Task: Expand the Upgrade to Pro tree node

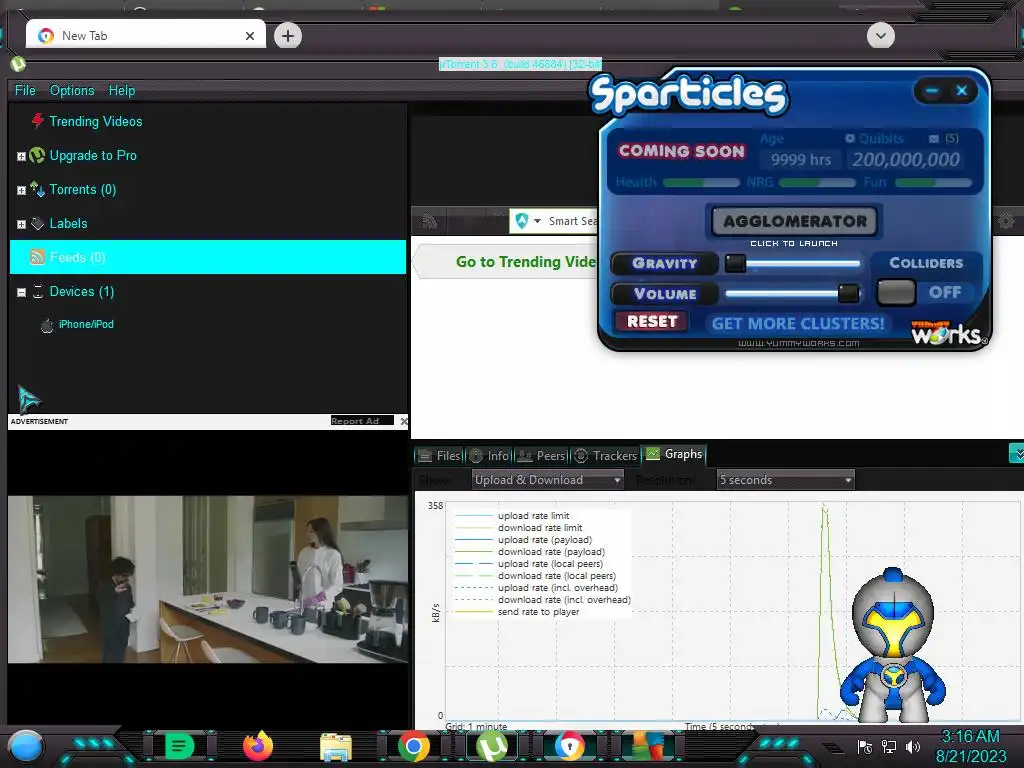Action: point(21,156)
